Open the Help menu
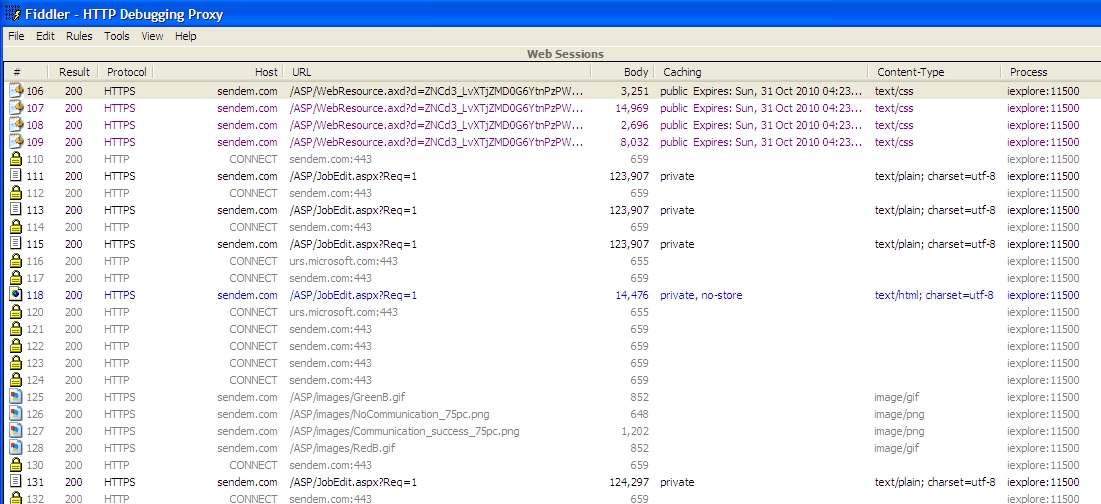The height and width of the screenshot is (504, 1101). (185, 36)
